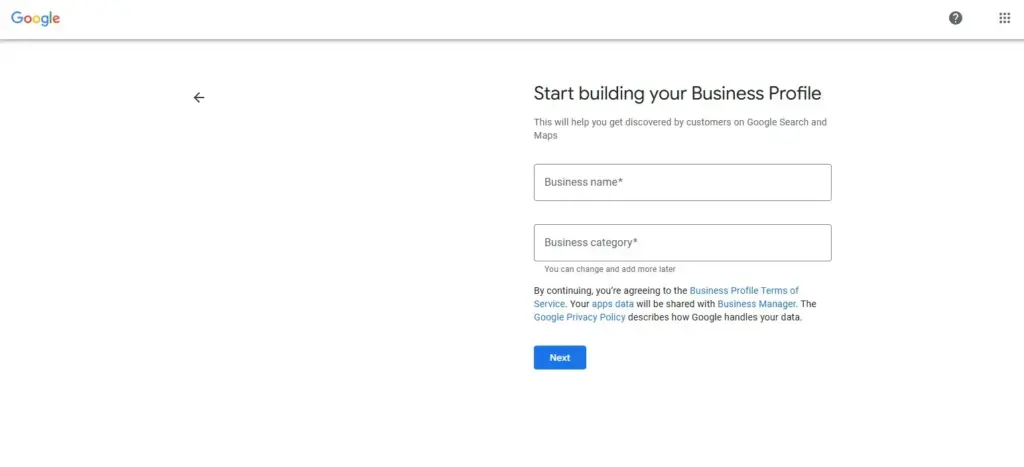Go back using the left arrow
This screenshot has width=1024, height=467.
[x=199, y=97]
